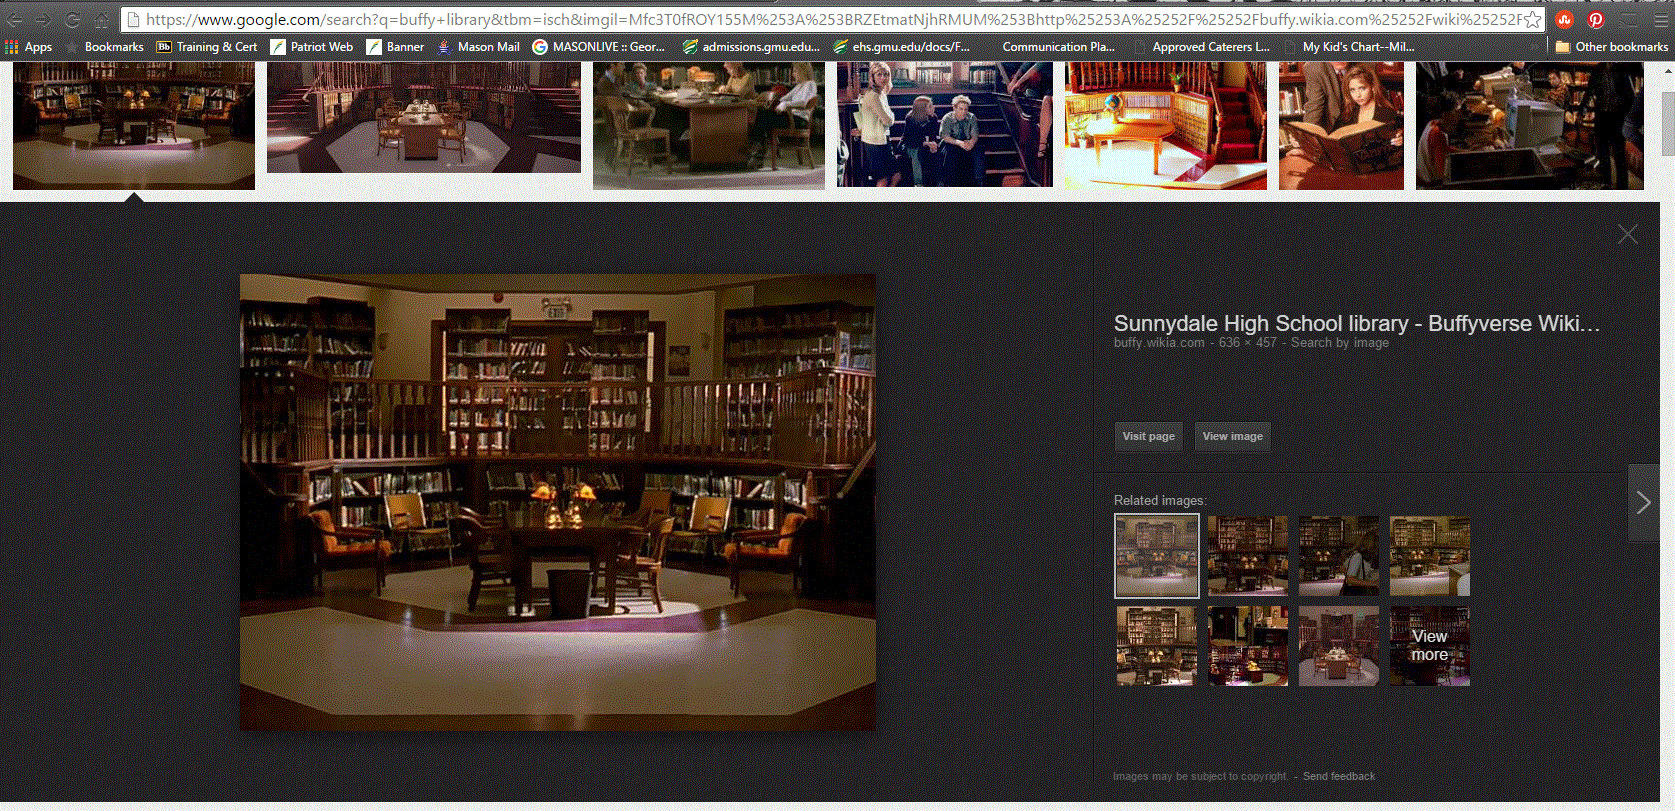Open the Banner bookmark
The width and height of the screenshot is (1675, 811).
click(396, 47)
